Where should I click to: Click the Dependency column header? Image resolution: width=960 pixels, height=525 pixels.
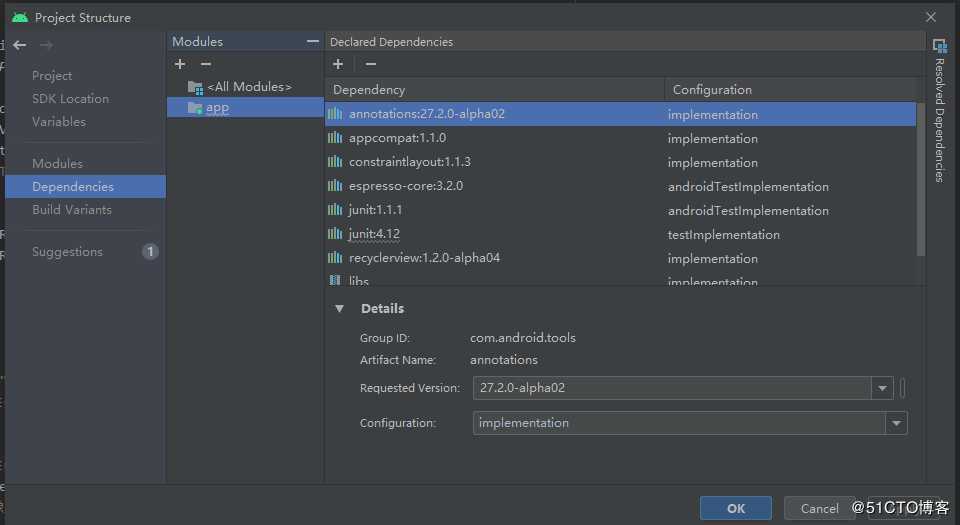pos(495,89)
